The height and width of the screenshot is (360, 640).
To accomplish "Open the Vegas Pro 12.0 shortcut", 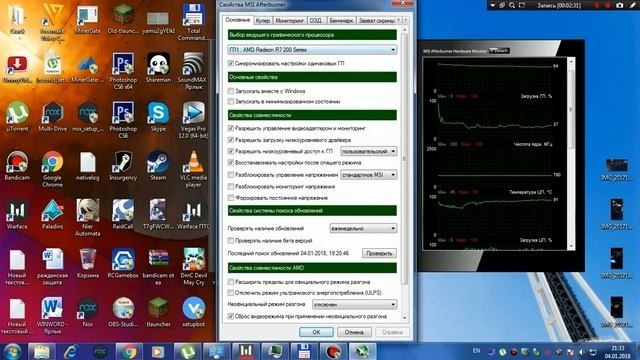I will point(193,120).
